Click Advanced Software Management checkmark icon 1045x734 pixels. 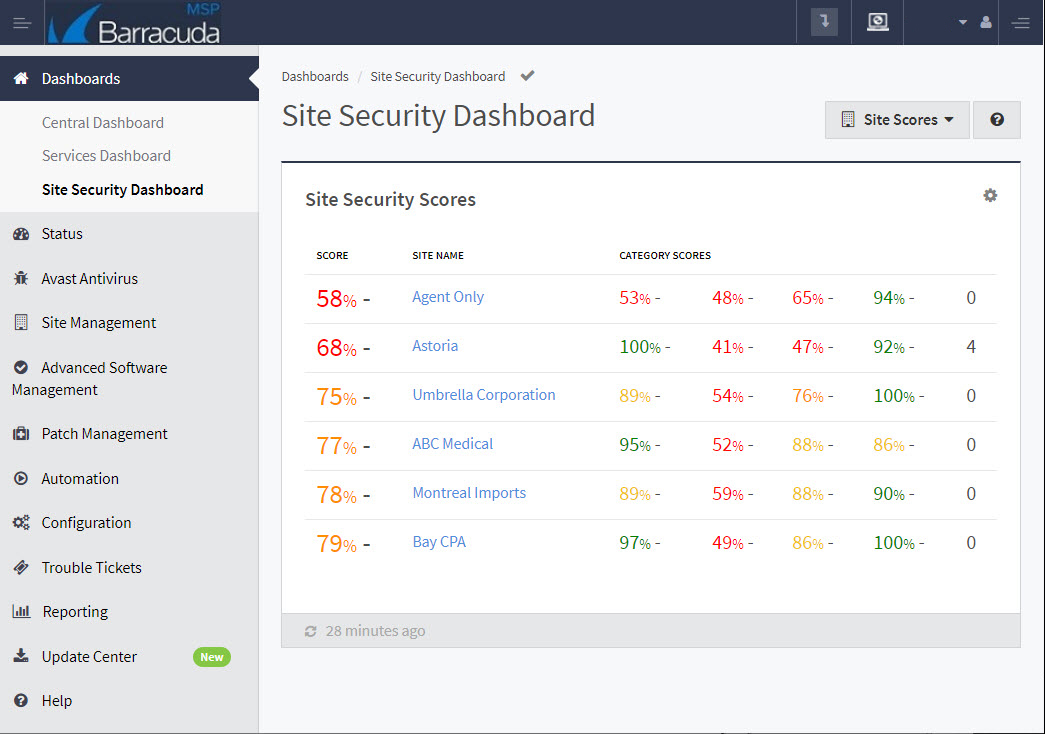pos(21,367)
